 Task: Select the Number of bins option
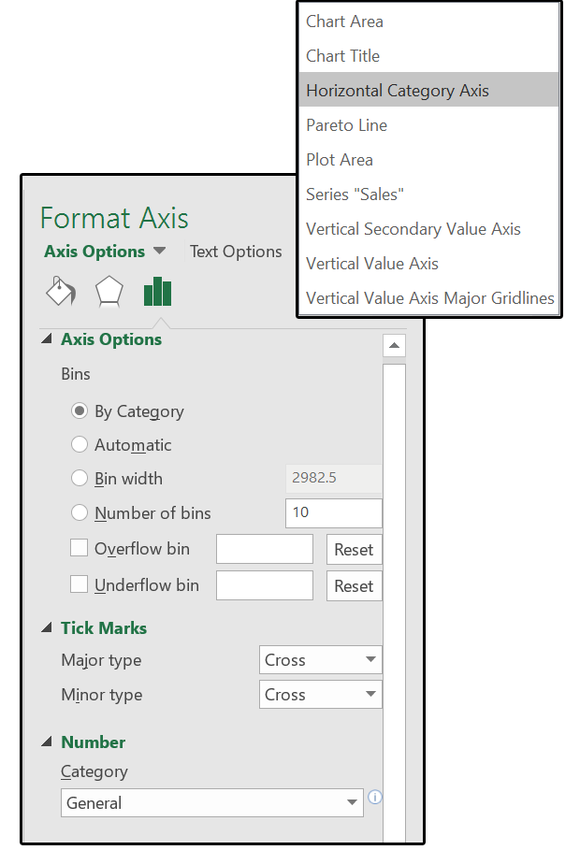click(x=79, y=512)
